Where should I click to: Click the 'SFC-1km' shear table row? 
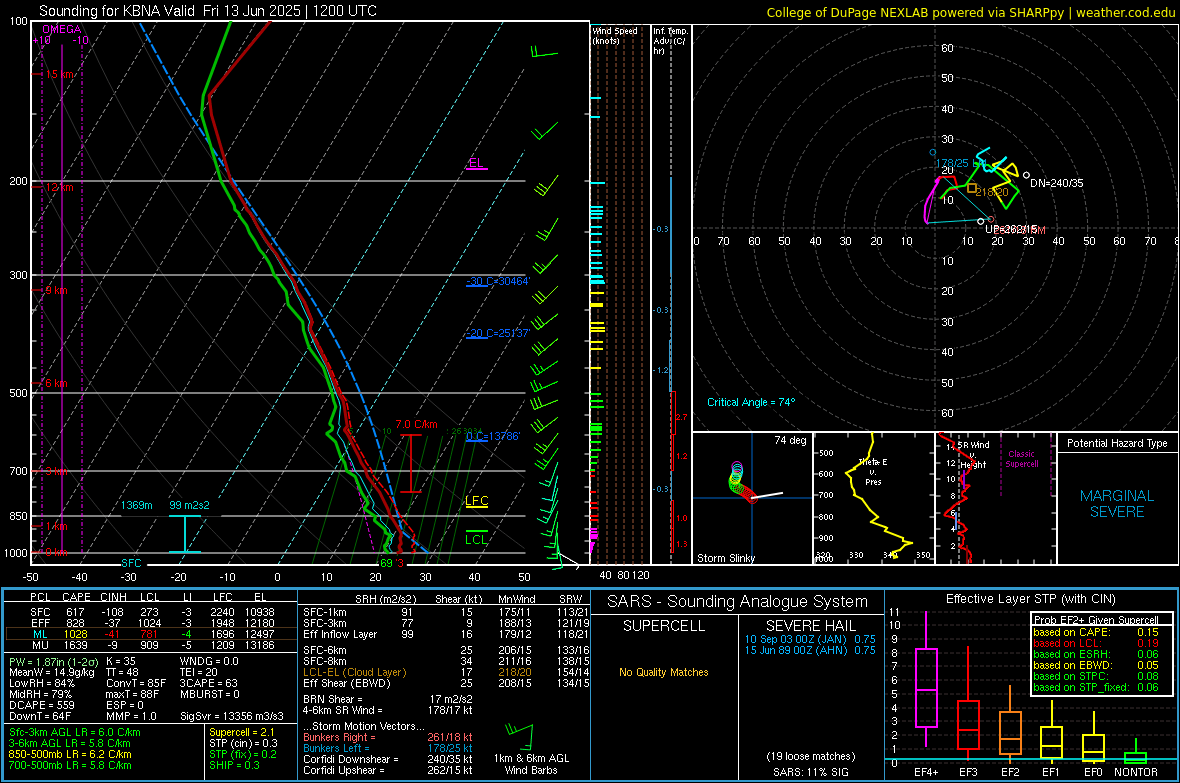click(446, 612)
